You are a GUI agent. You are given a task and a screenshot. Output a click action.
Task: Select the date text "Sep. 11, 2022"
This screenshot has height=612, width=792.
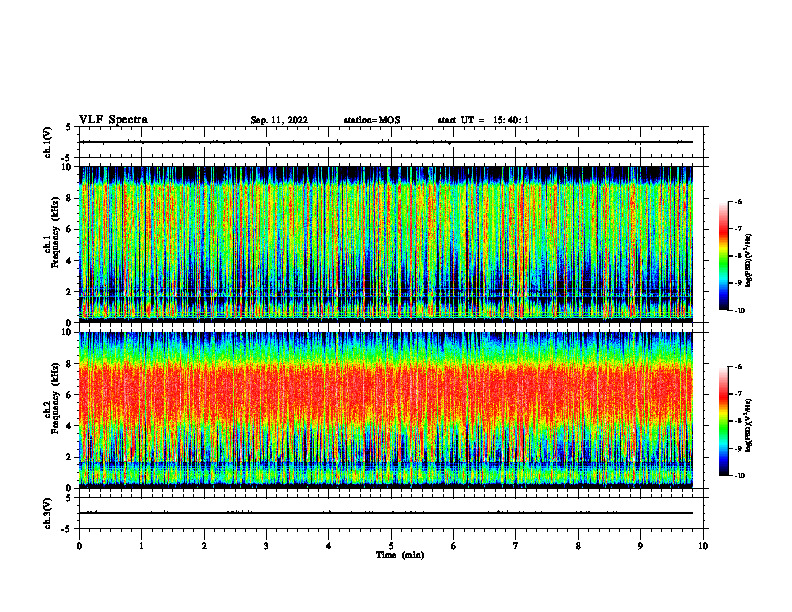pos(279,120)
